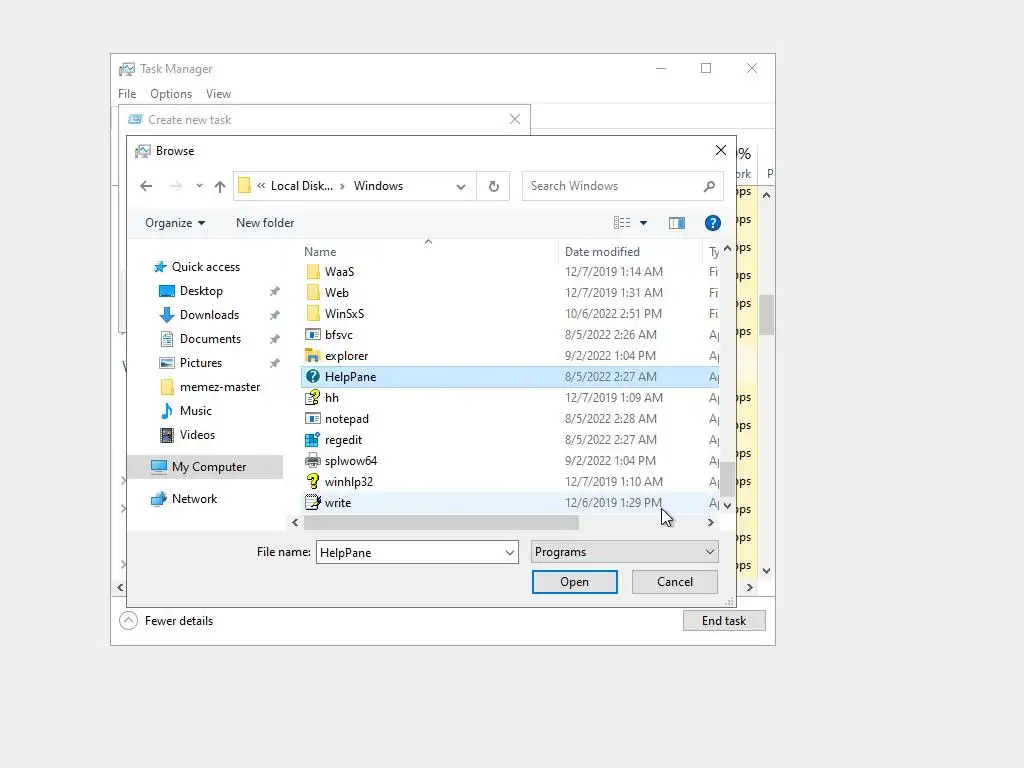
Task: Click the pin icon beside Desktop
Action: 275,291
